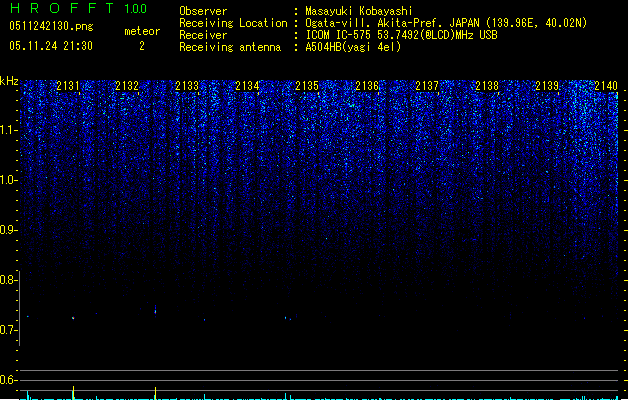The width and height of the screenshot is (629, 400).
Task: Click the HROFFT title text
Action: point(62,8)
